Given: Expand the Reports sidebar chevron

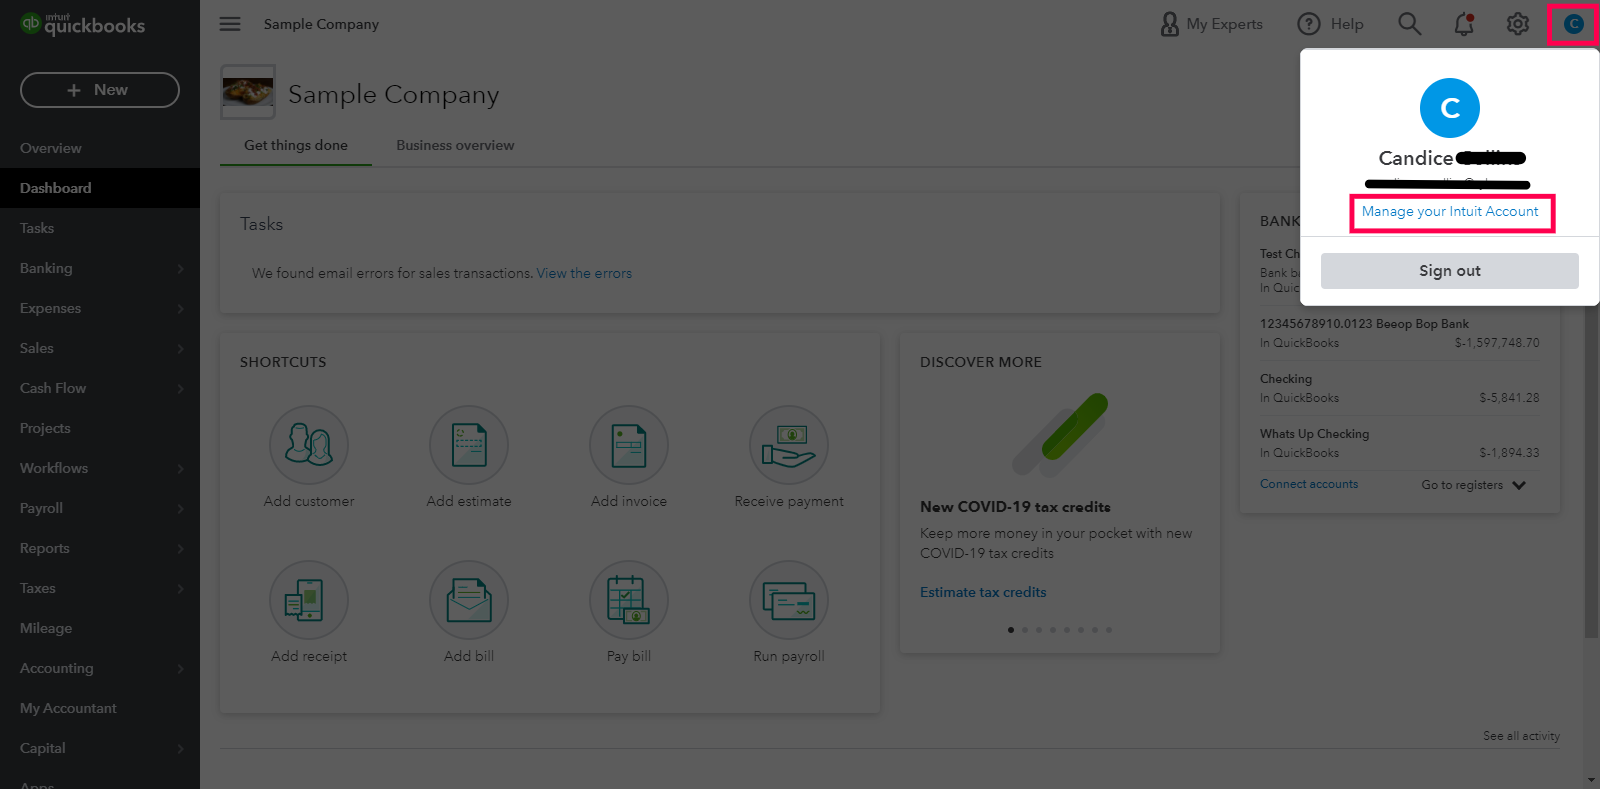Looking at the screenshot, I should tap(180, 549).
